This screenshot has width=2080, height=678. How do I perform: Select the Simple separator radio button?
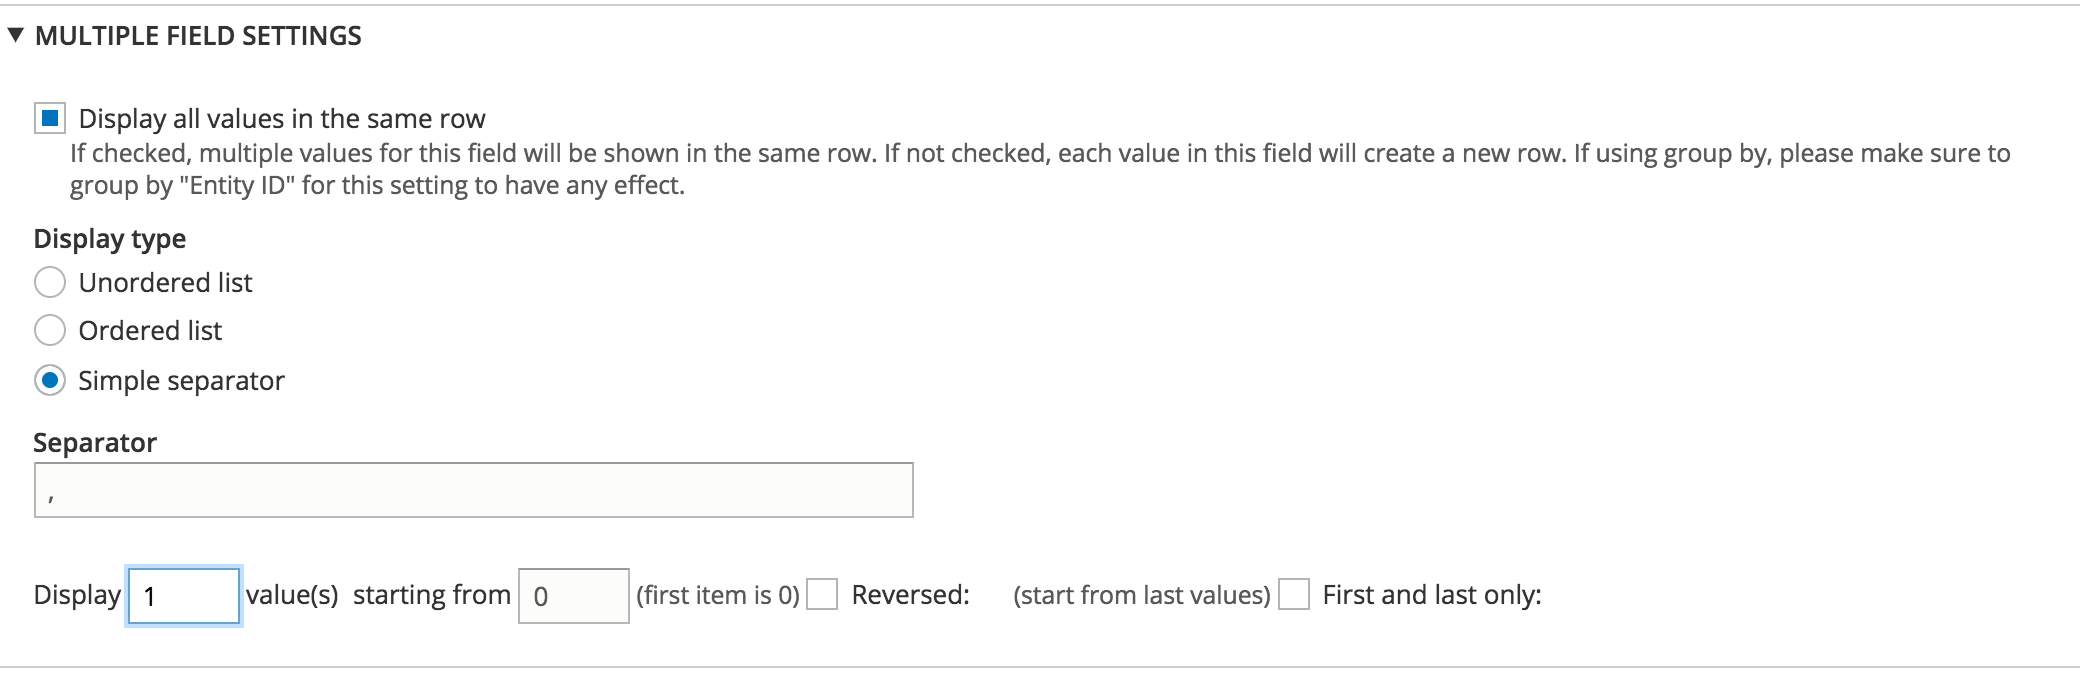click(50, 381)
